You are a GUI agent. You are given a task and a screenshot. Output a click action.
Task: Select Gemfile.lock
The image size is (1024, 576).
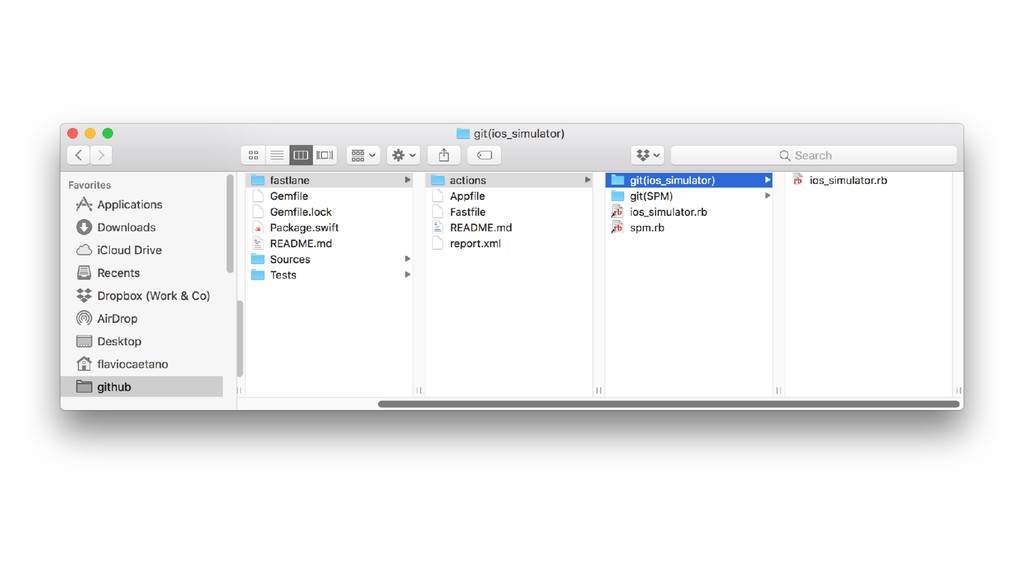[330, 212]
